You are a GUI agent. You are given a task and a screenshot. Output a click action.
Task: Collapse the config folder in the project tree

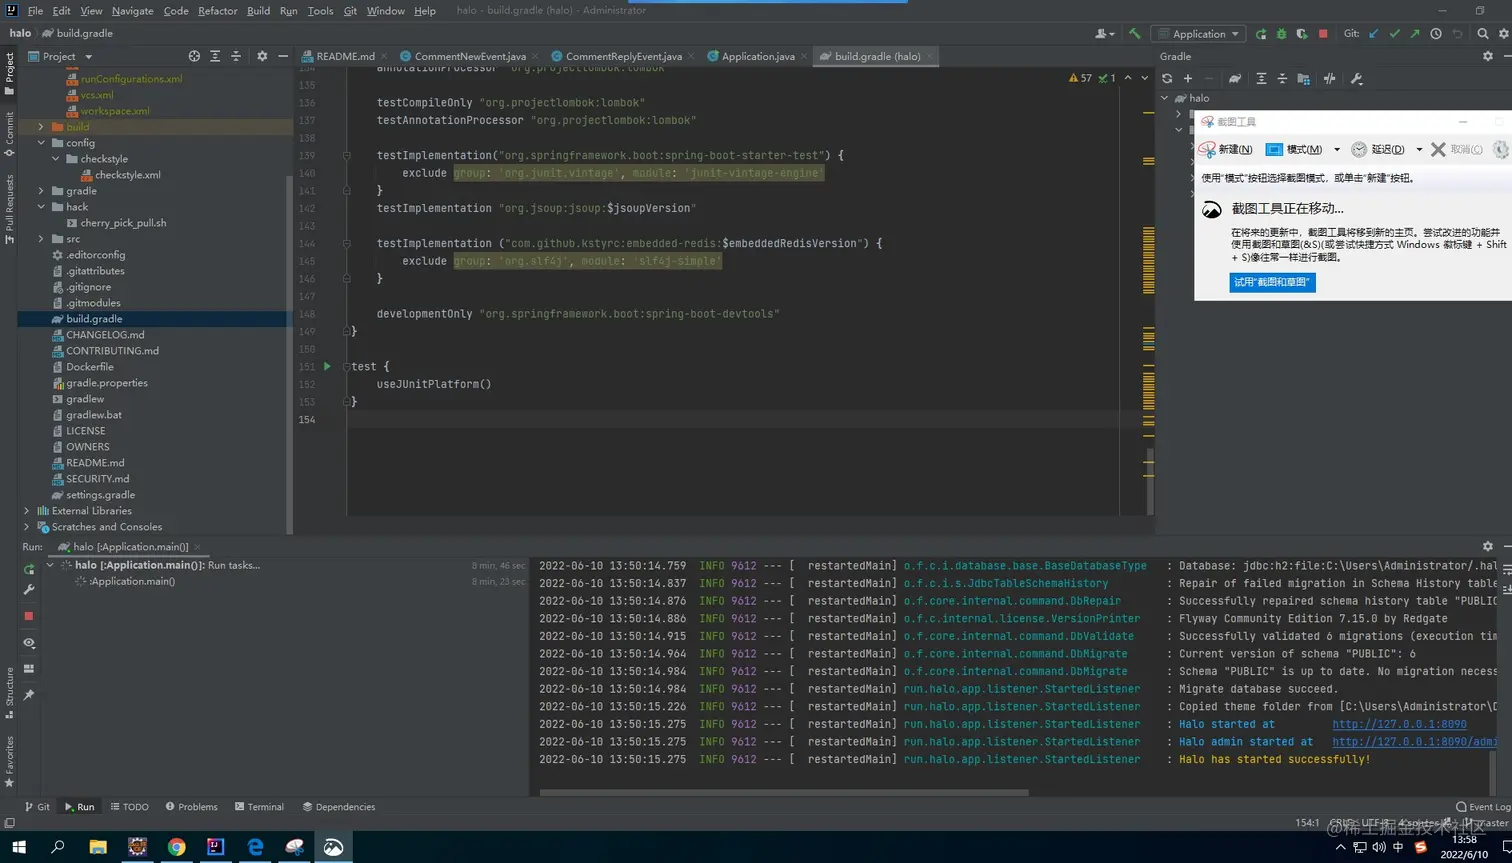click(41, 143)
